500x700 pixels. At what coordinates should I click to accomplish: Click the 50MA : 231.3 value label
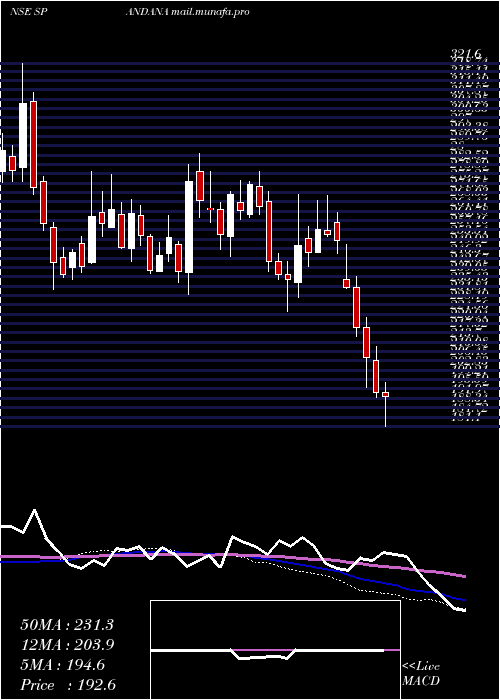[x=67, y=625]
